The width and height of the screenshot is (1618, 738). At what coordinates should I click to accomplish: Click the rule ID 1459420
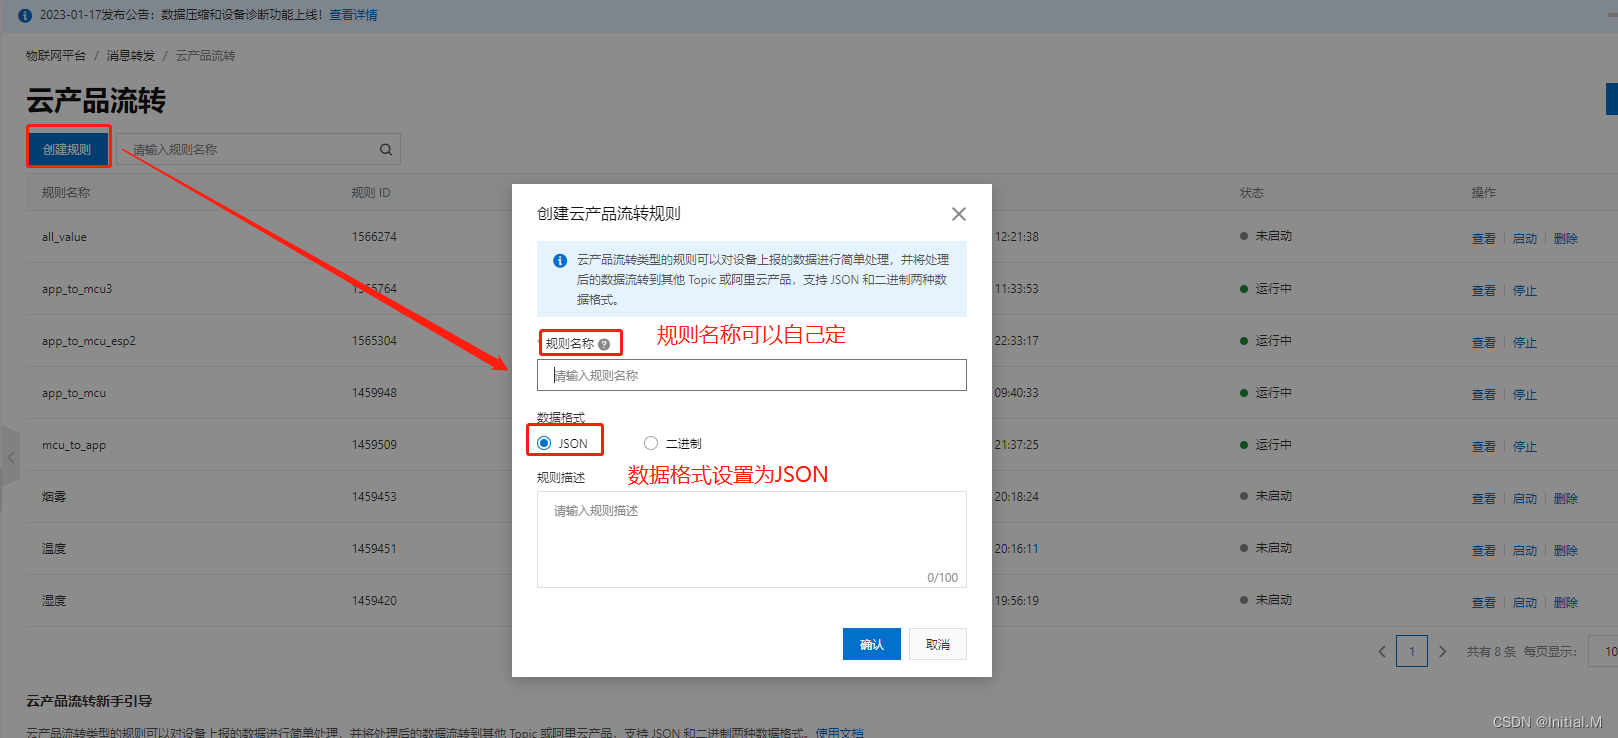[x=374, y=601]
